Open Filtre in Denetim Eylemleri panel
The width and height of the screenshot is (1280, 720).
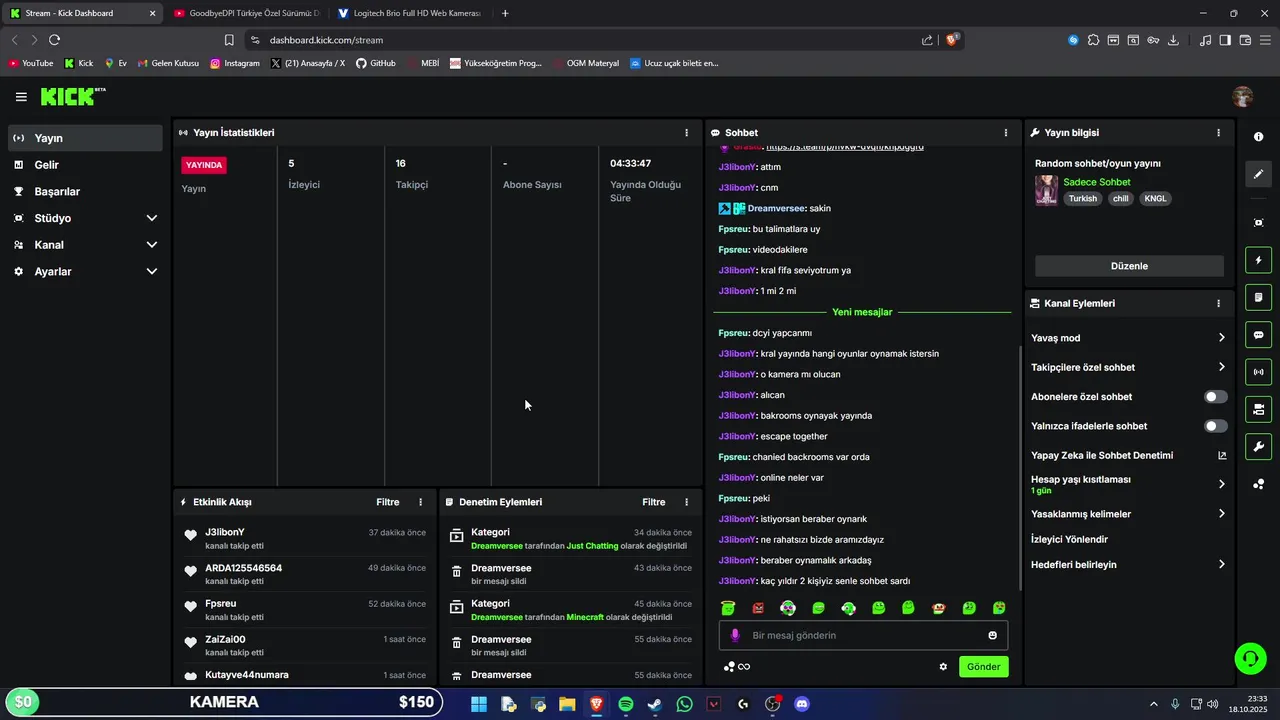click(653, 502)
